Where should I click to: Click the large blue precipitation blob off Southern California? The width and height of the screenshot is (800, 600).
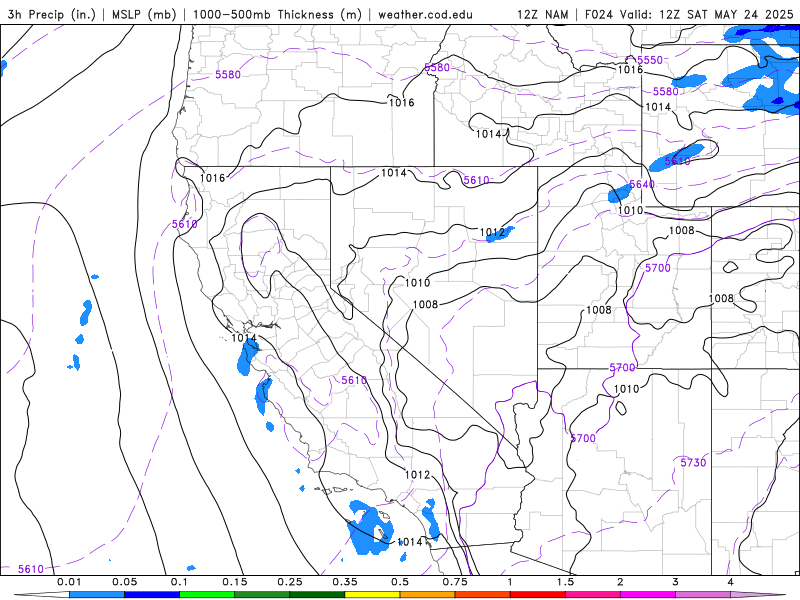(x=370, y=528)
